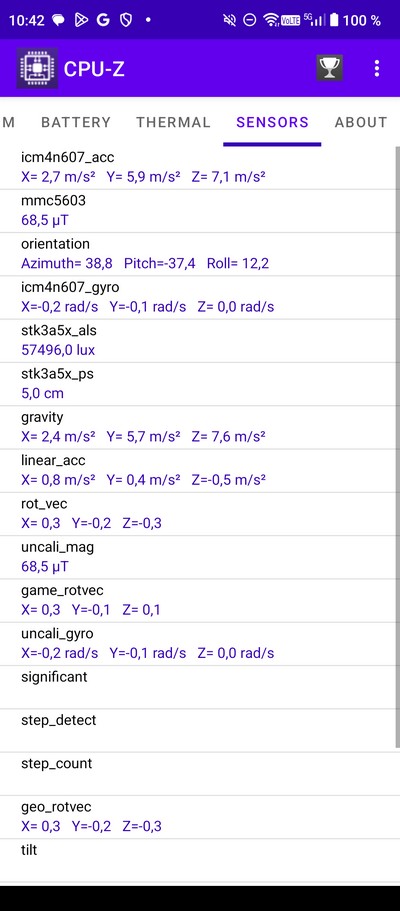Switch to the Thermal tab
This screenshot has width=400, height=911.
coord(173,122)
